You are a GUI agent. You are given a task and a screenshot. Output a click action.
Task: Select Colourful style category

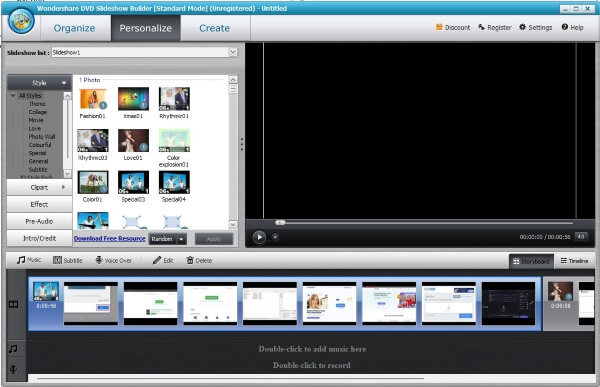pos(40,145)
